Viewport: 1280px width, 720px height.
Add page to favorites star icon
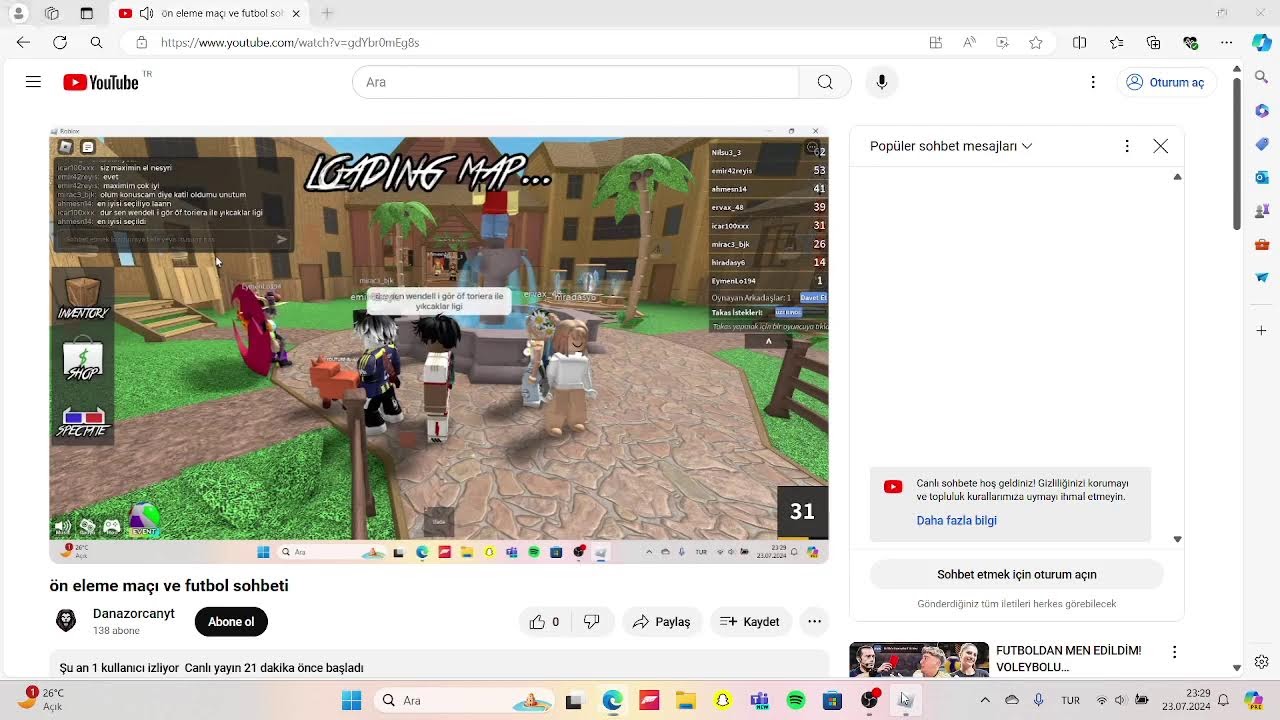tap(1036, 42)
